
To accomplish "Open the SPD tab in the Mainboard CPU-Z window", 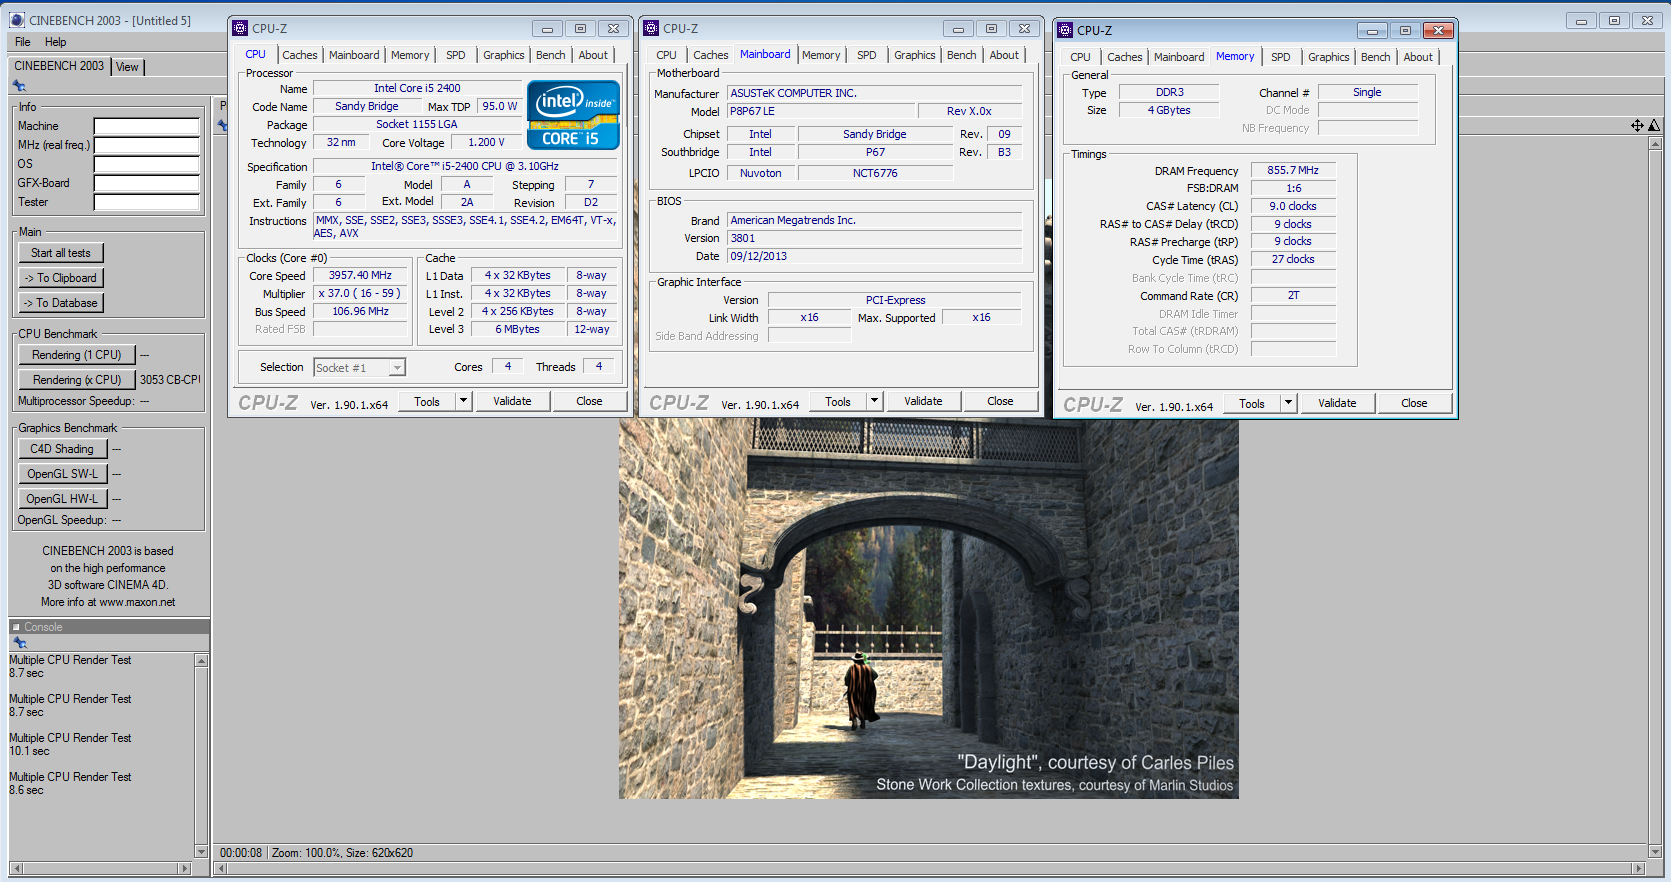I will pos(867,55).
